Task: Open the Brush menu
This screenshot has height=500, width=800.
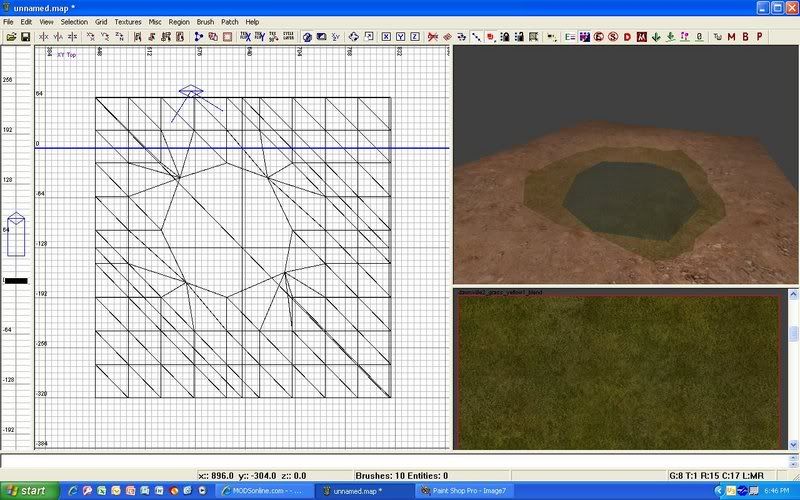Action: pyautogui.click(x=205, y=21)
